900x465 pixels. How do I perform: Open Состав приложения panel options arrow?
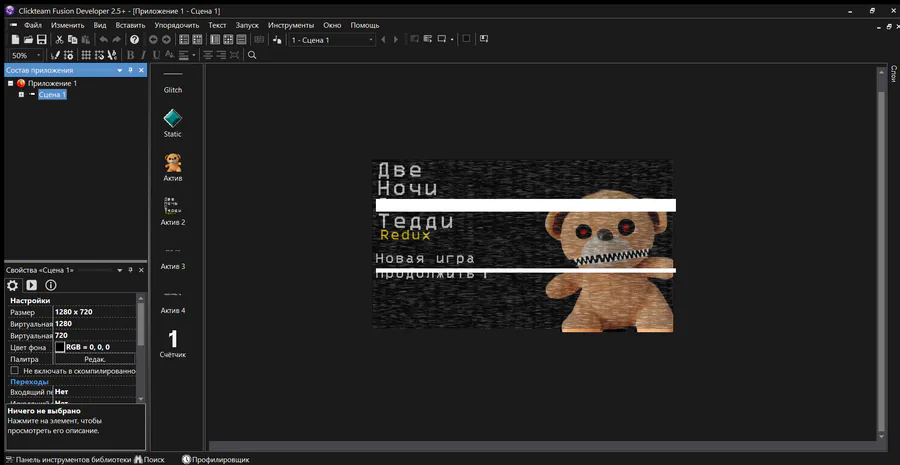[x=119, y=70]
